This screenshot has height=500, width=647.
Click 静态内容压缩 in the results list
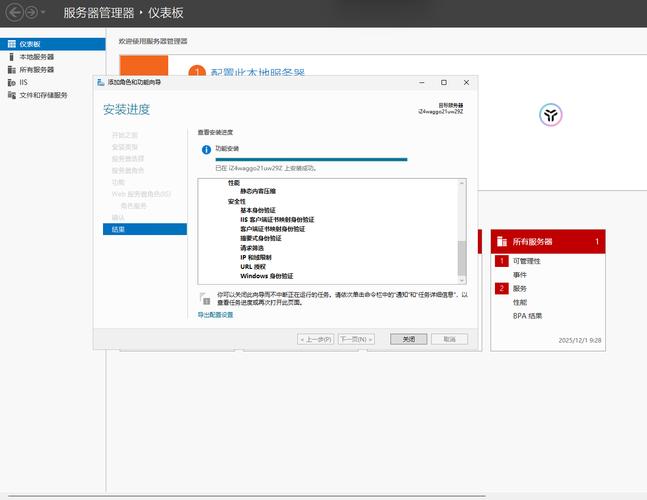258,191
